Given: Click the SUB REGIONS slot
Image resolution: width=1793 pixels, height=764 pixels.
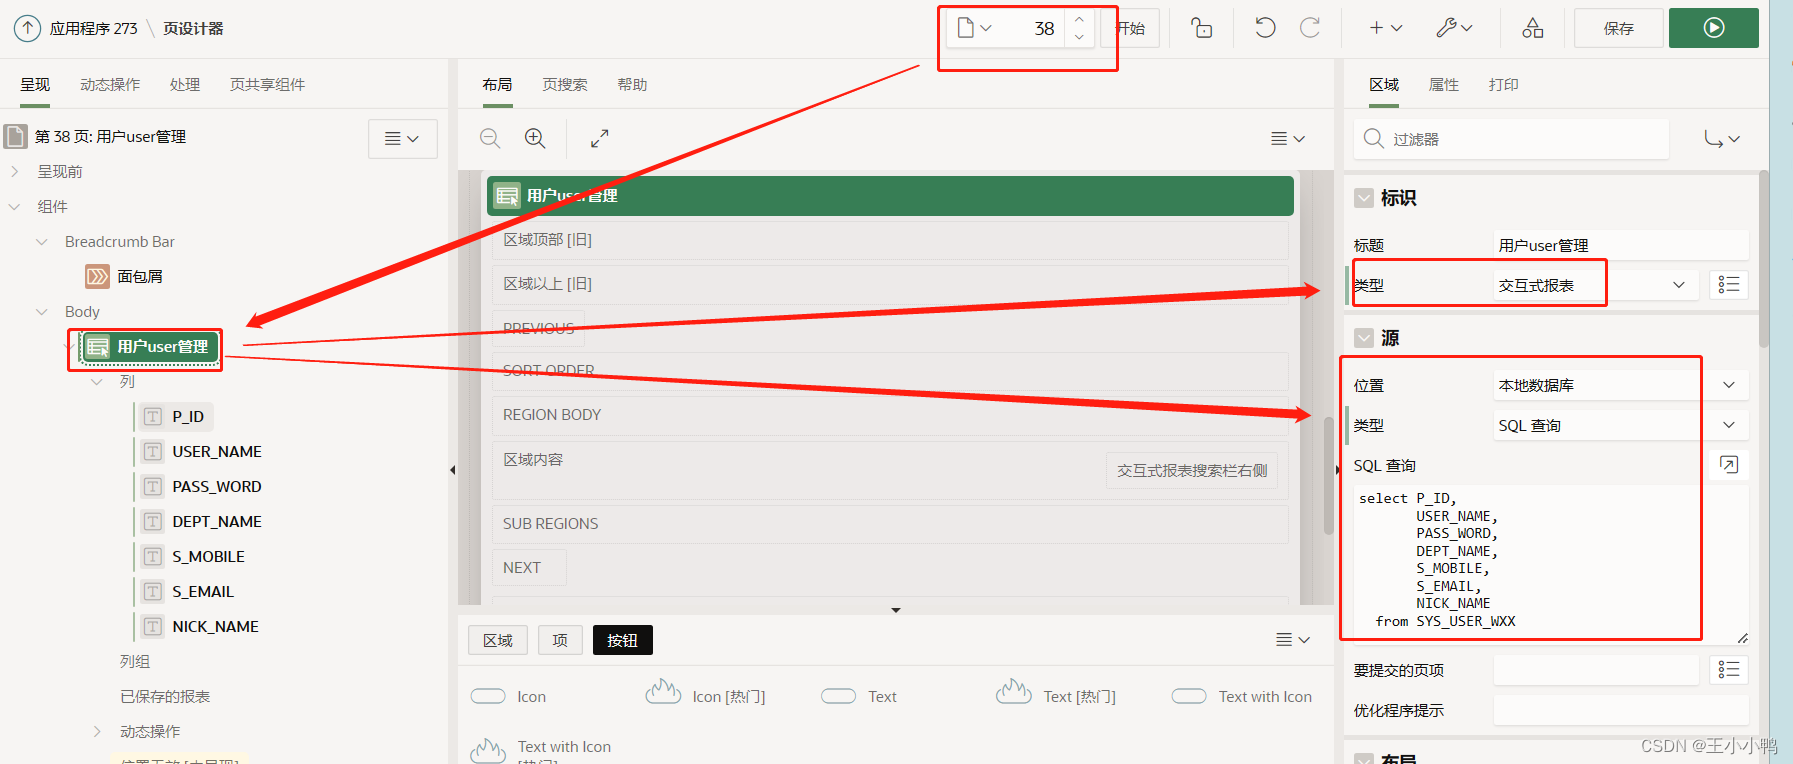Looking at the screenshot, I should tap(890, 524).
